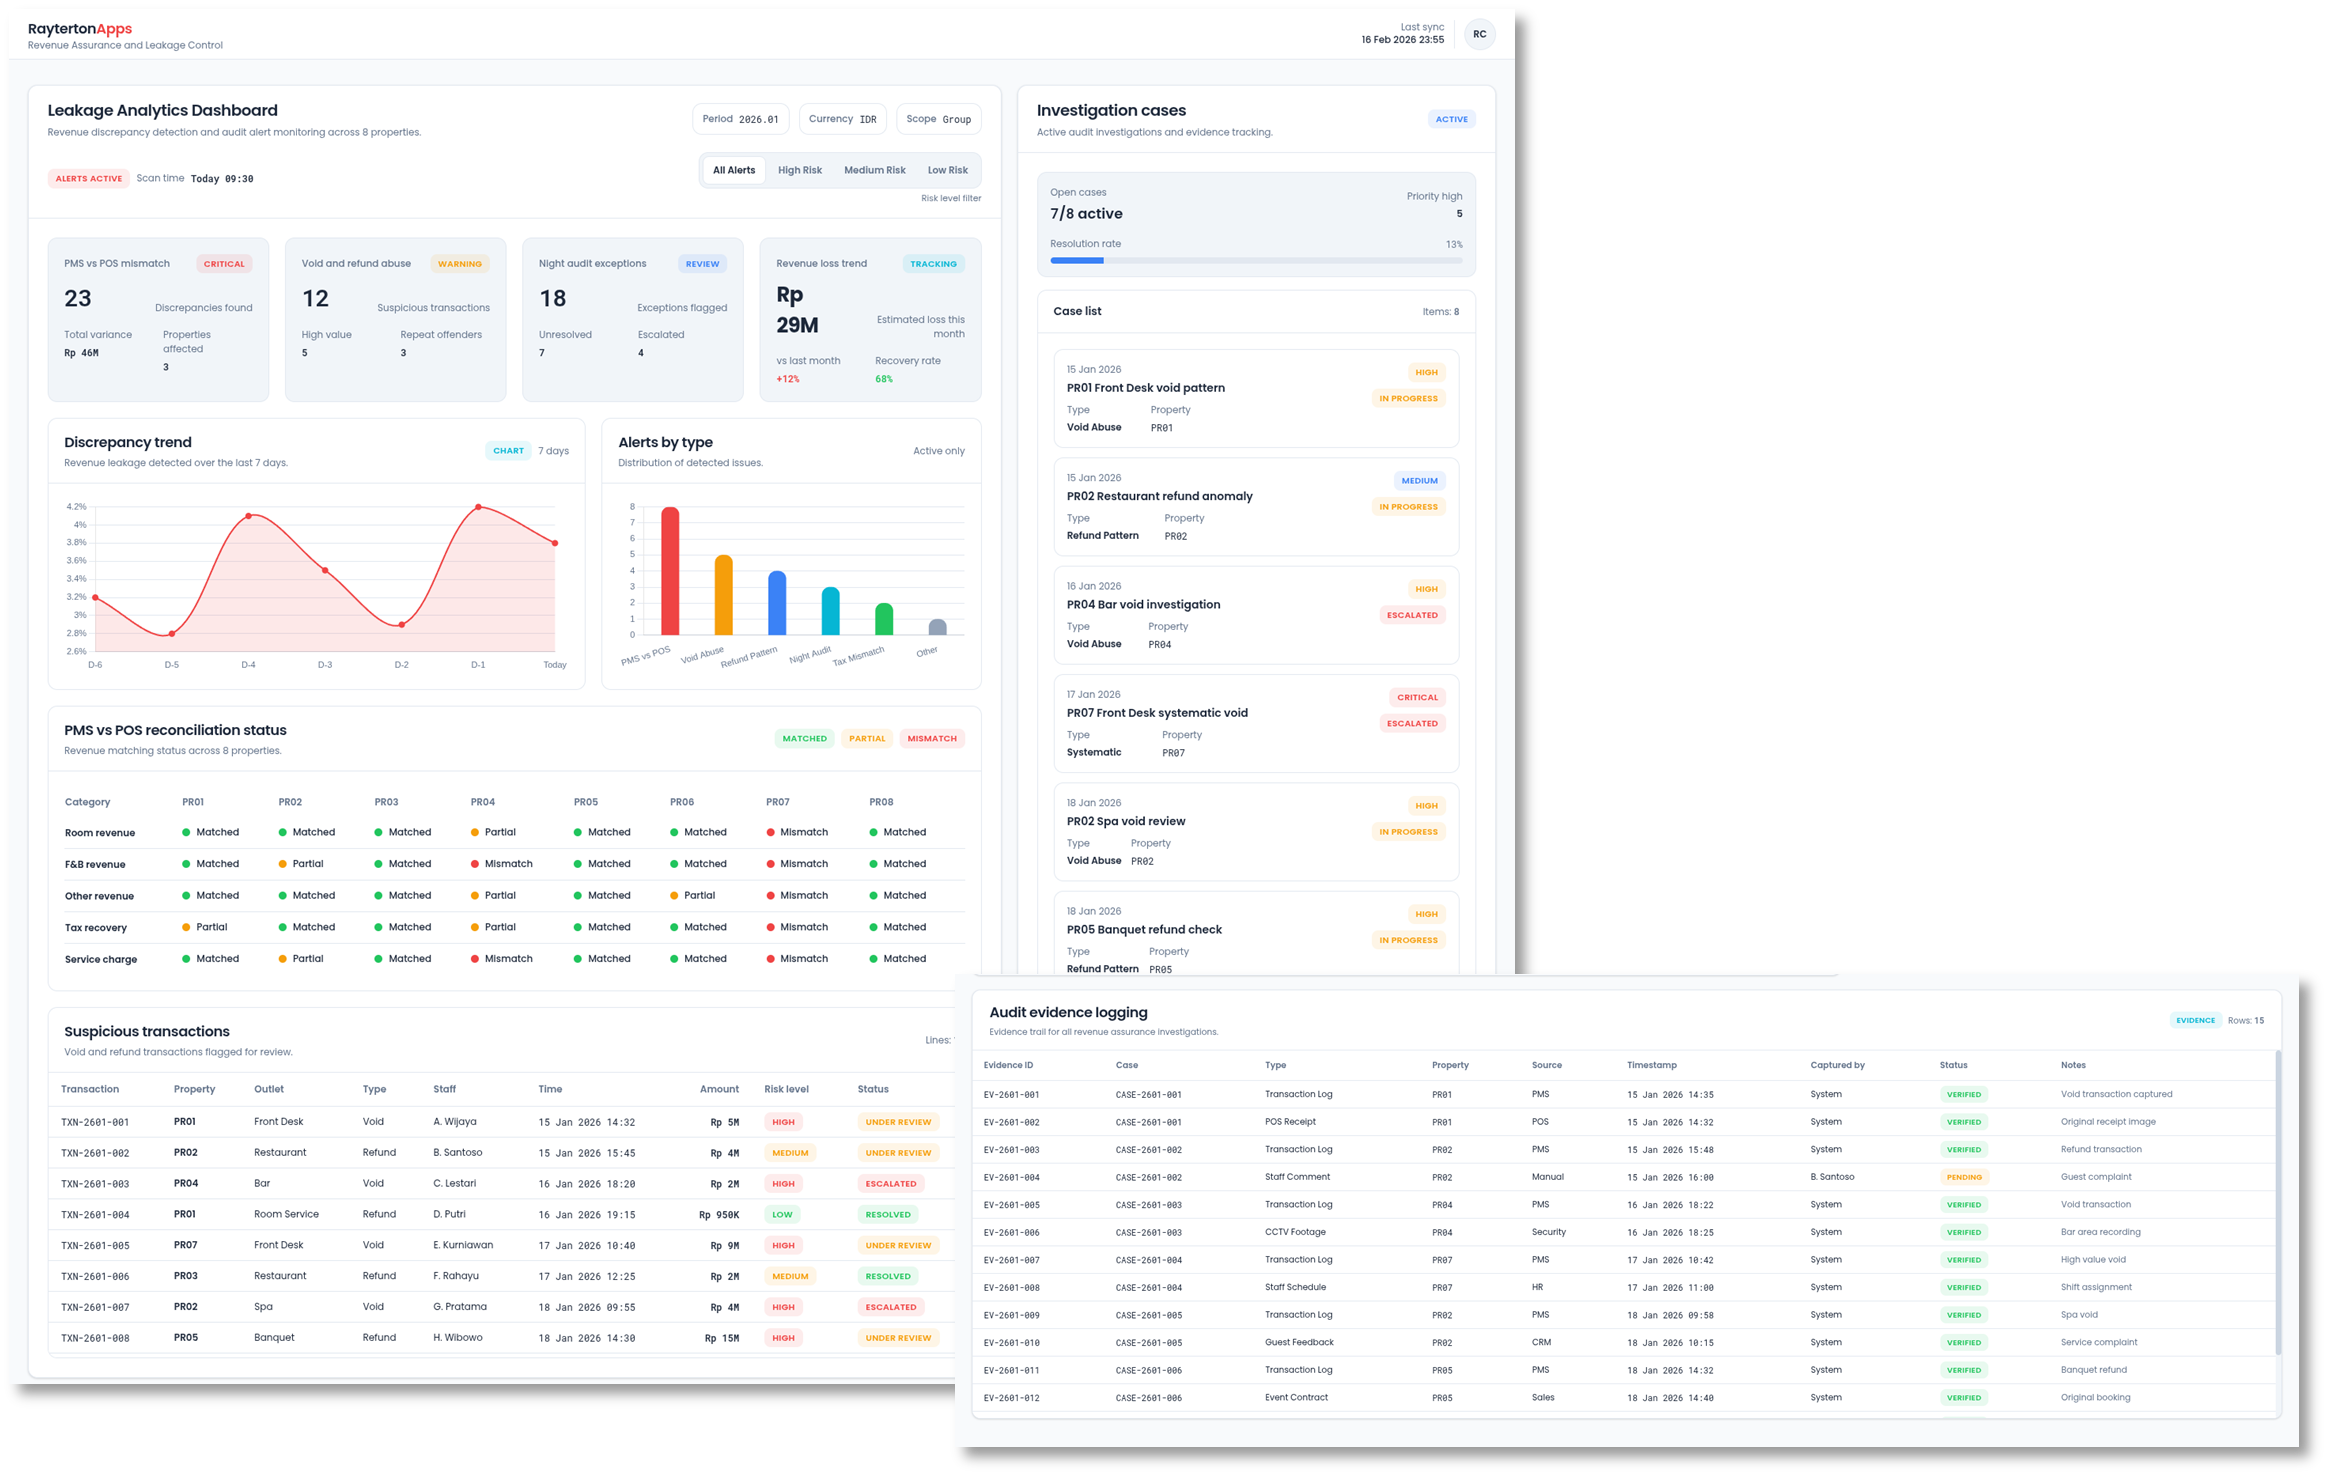The width and height of the screenshot is (2328, 1476).
Task: Select transaction row TXN-2601-005
Action: click(95, 1246)
